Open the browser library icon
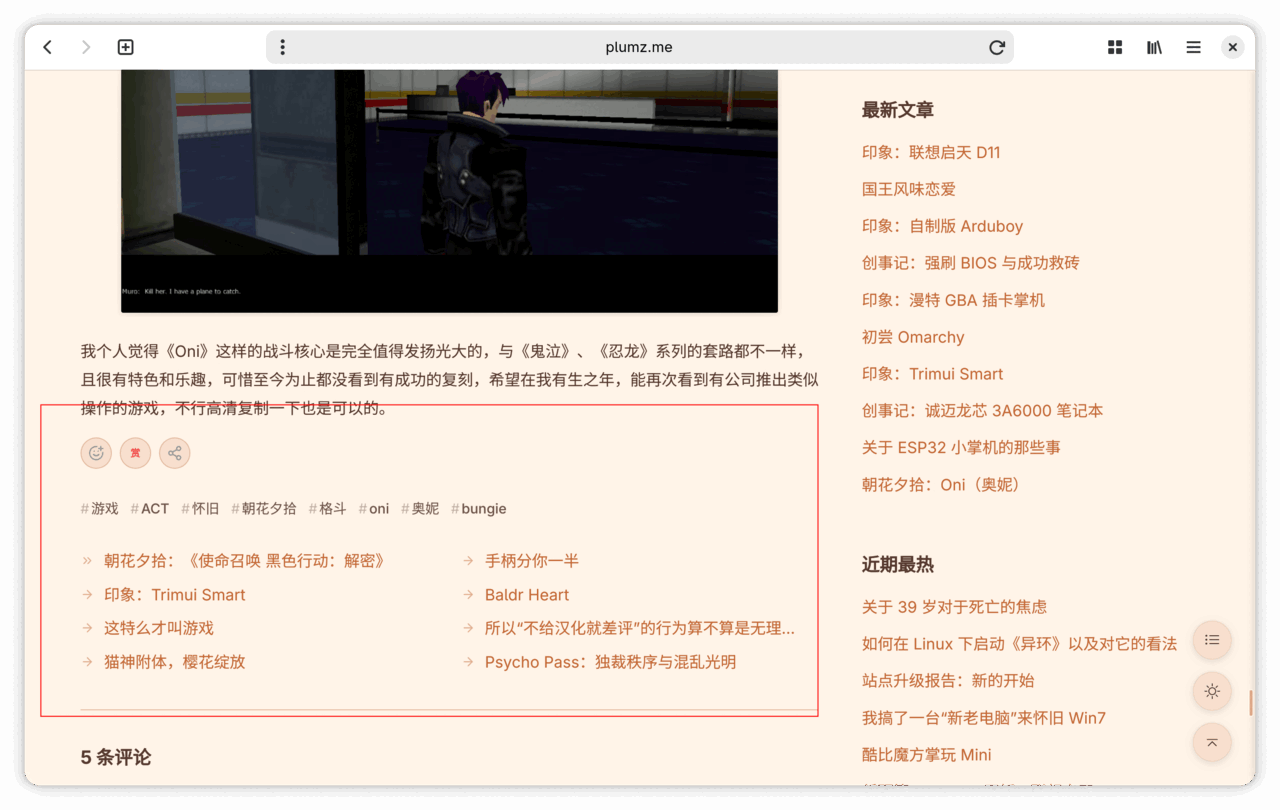1280x810 pixels. tap(1154, 47)
